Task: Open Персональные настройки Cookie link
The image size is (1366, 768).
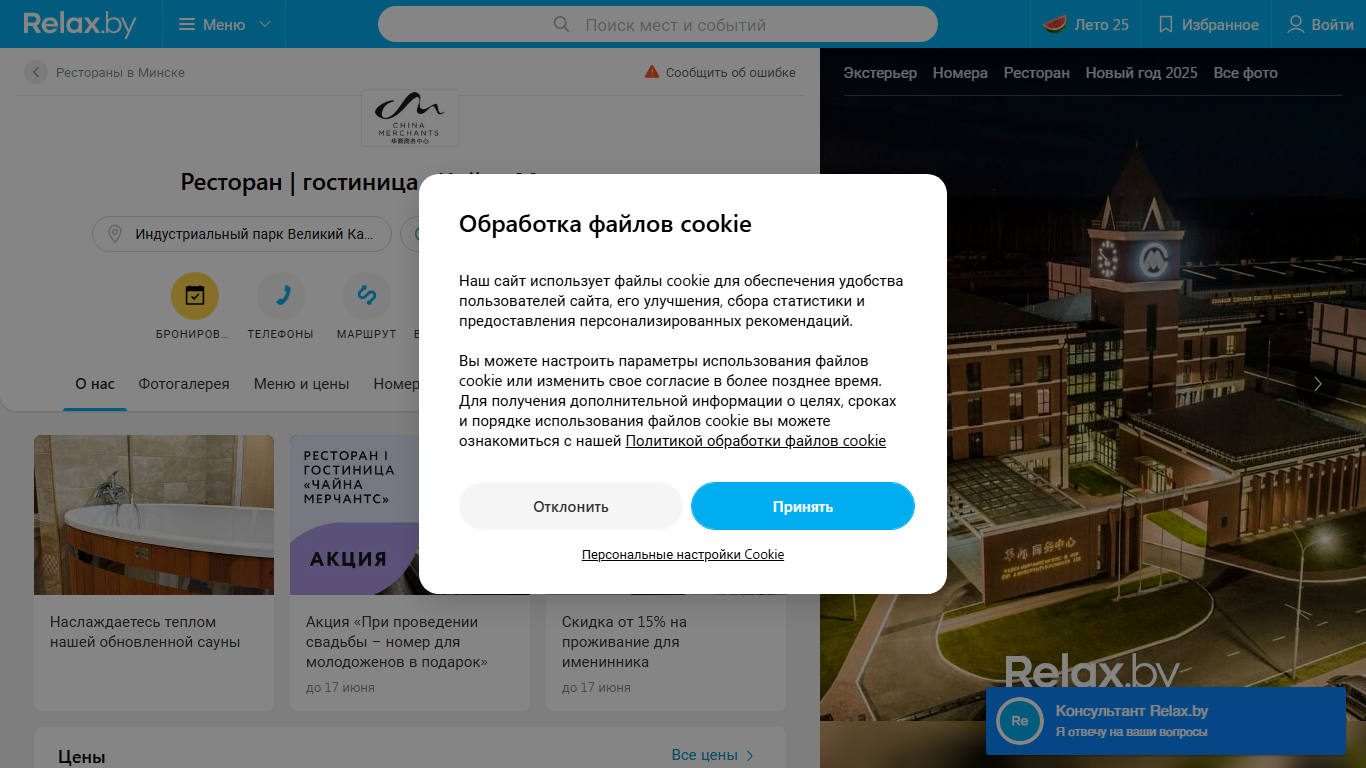Action: [x=683, y=555]
